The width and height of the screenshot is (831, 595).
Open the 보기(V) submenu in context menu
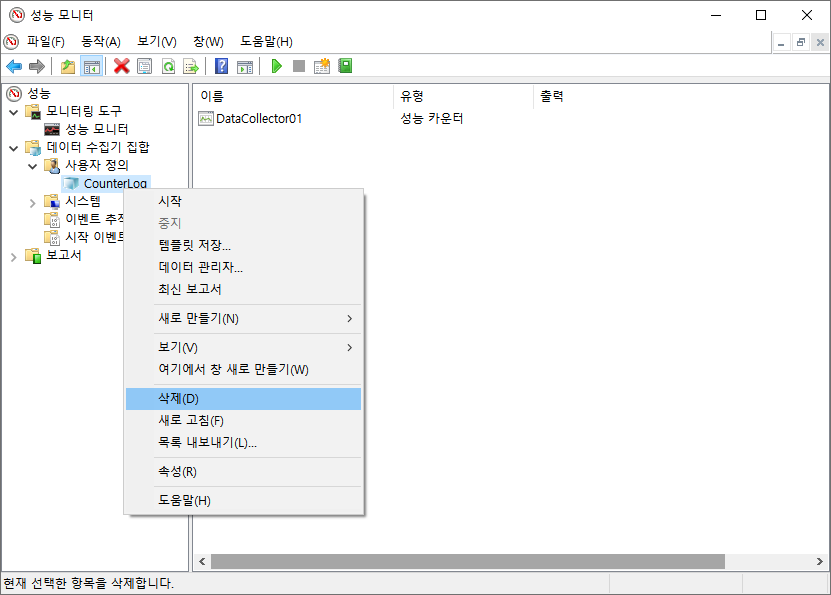coord(244,348)
